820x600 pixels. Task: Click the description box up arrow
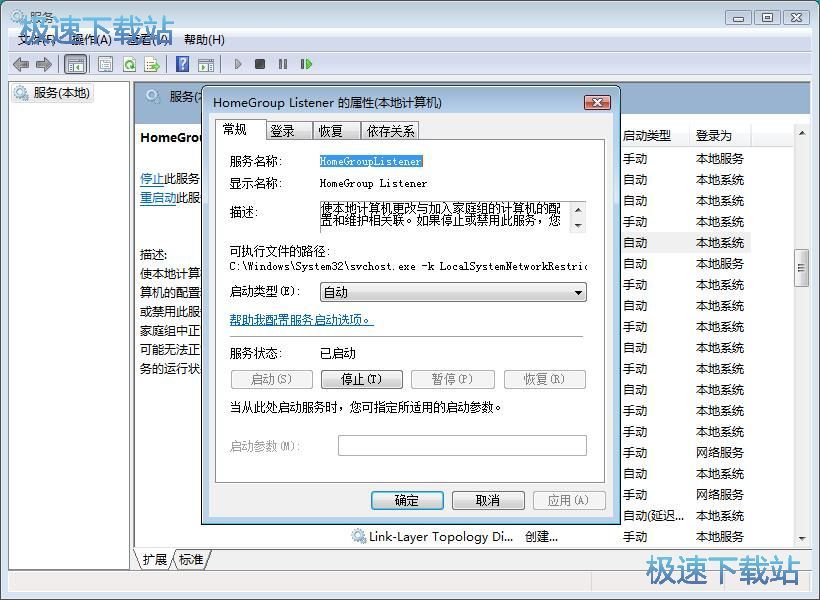pyautogui.click(x=578, y=210)
